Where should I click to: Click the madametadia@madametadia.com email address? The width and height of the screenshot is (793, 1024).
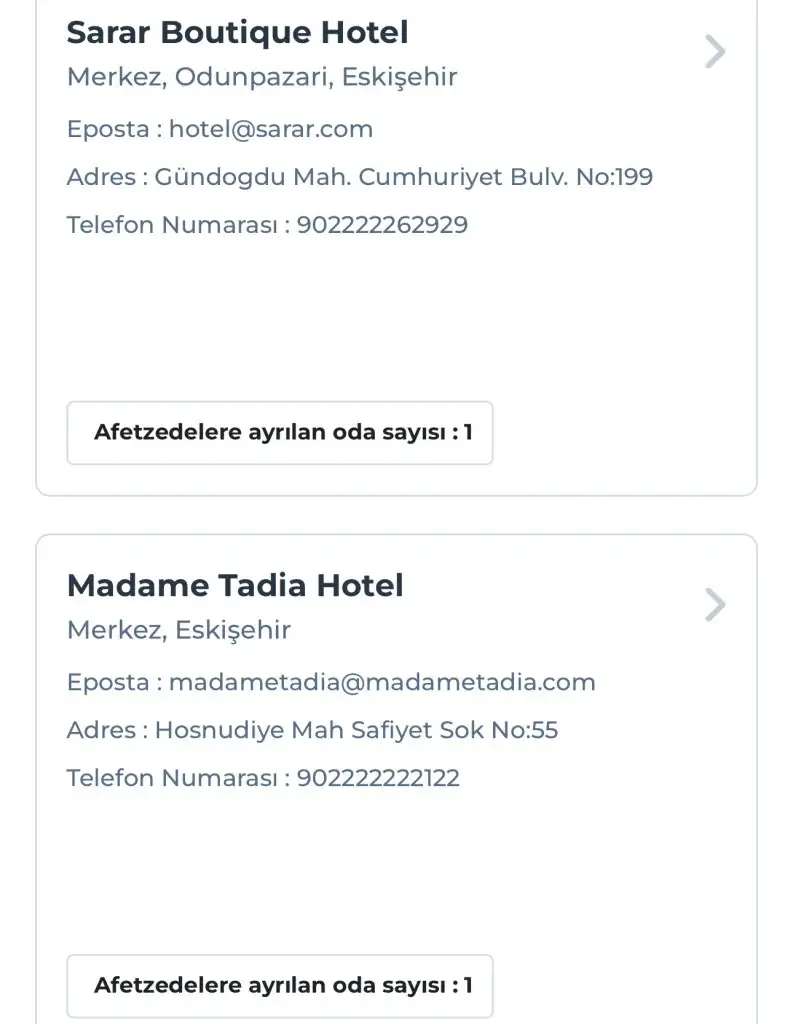point(382,682)
